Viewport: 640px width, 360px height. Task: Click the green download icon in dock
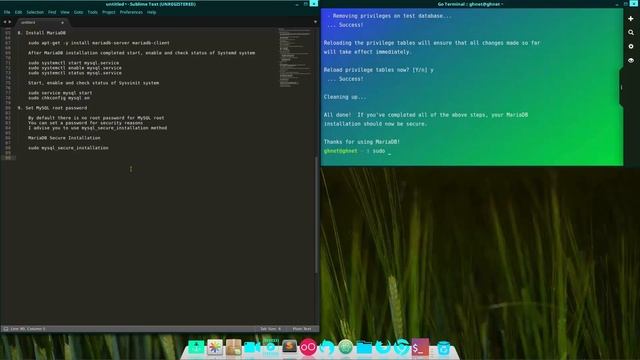pyautogui.click(x=196, y=347)
